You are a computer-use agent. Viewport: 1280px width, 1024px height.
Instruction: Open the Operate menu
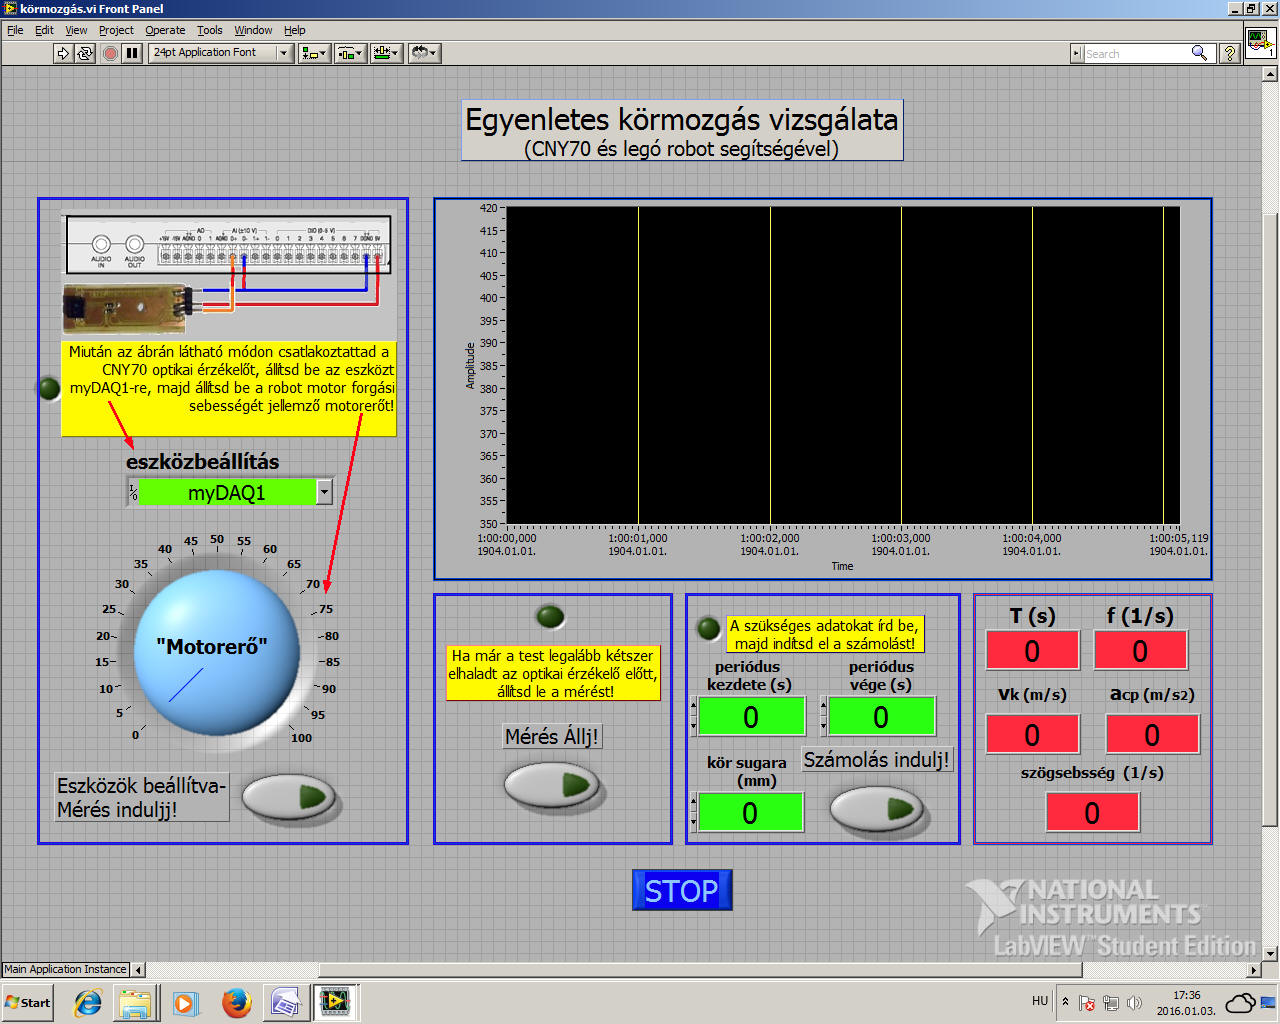click(x=165, y=30)
